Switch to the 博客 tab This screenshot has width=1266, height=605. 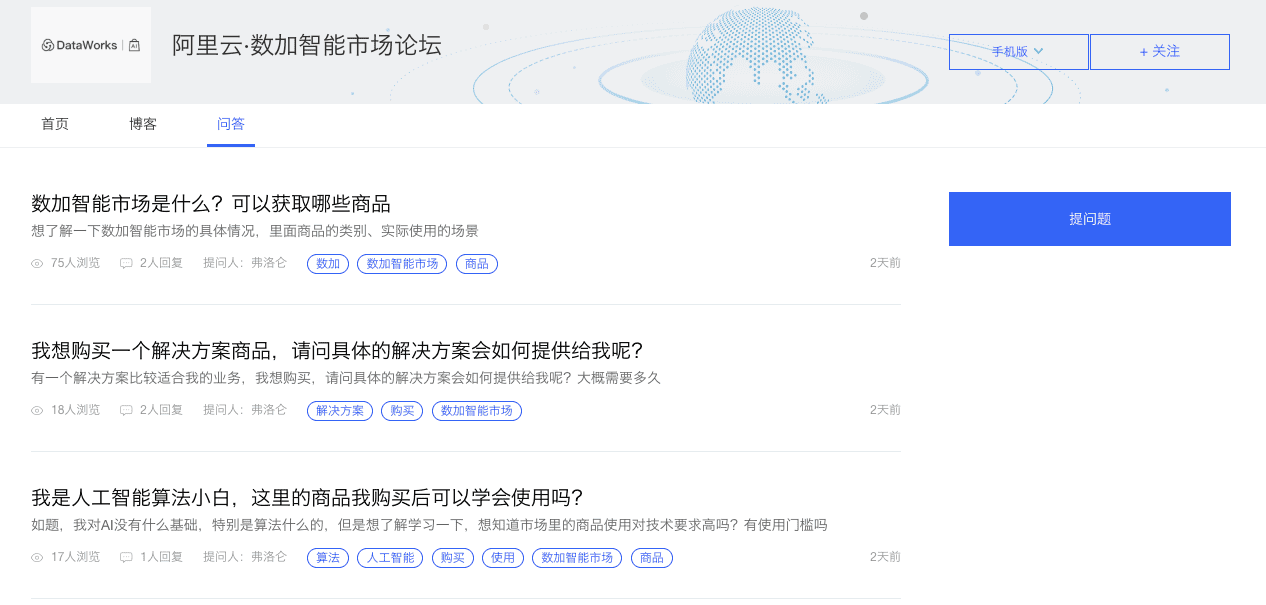(x=143, y=124)
